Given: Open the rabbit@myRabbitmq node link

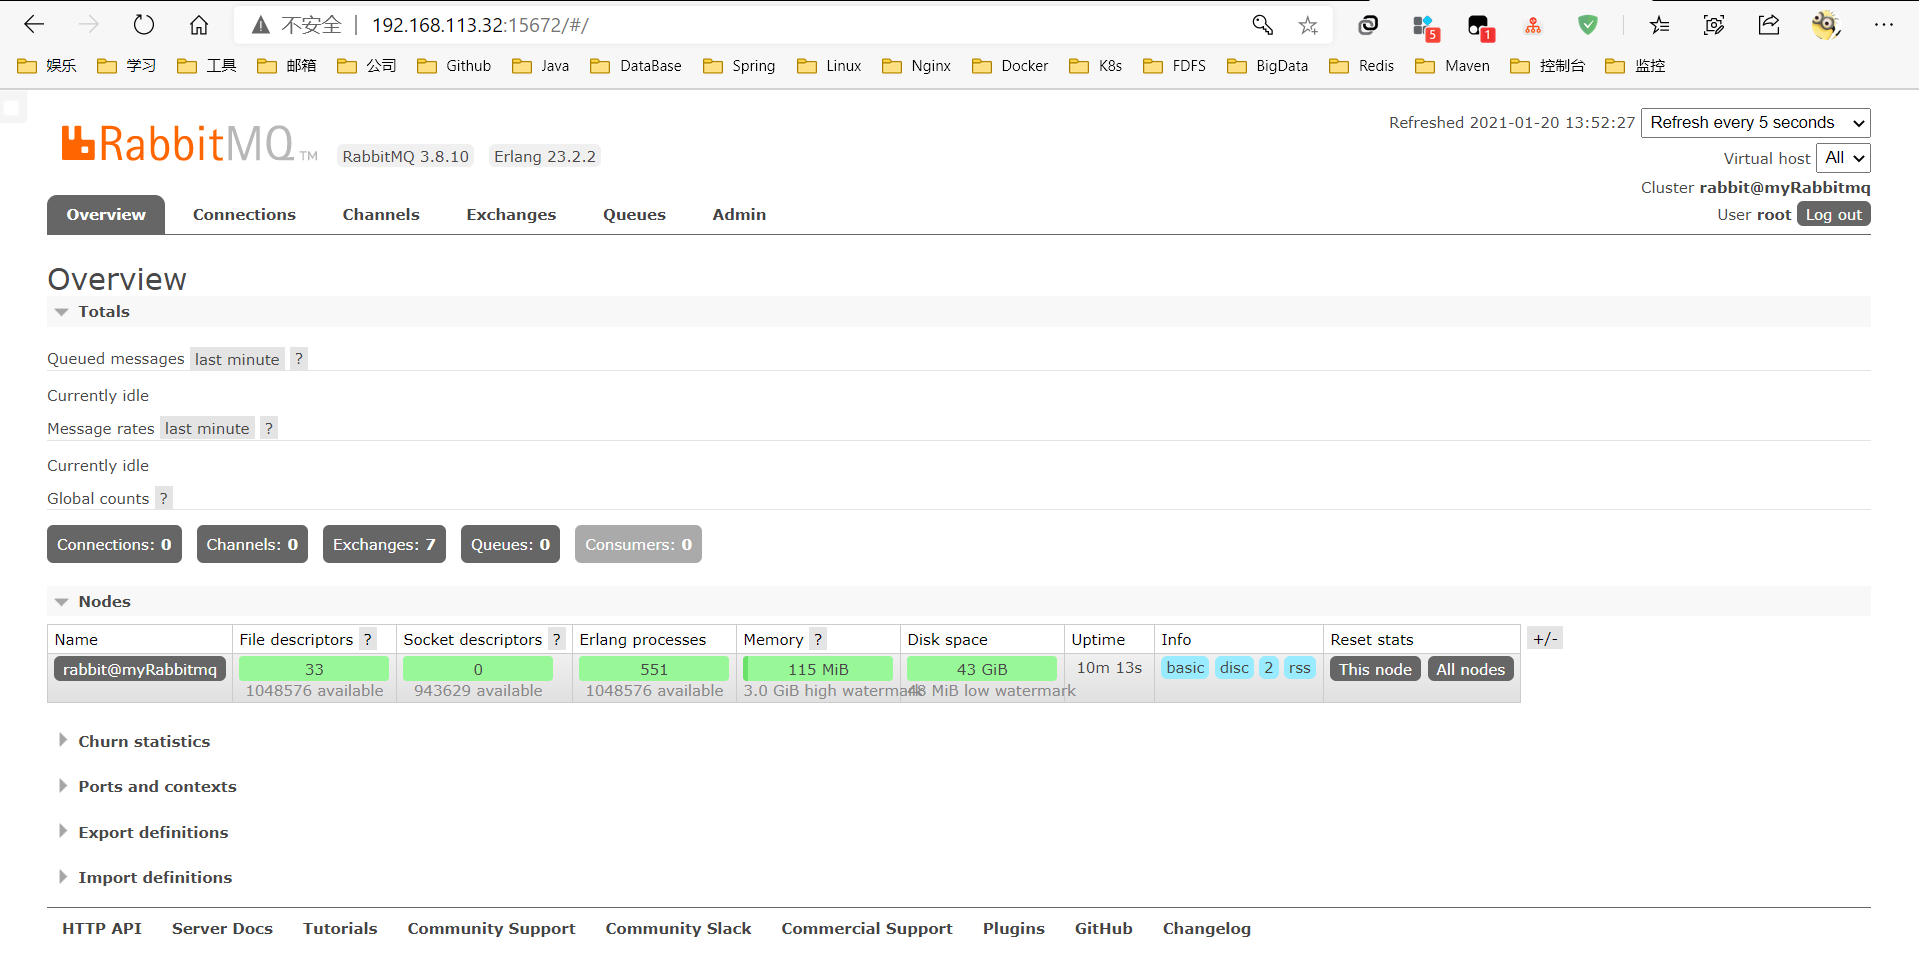Looking at the screenshot, I should (x=140, y=670).
